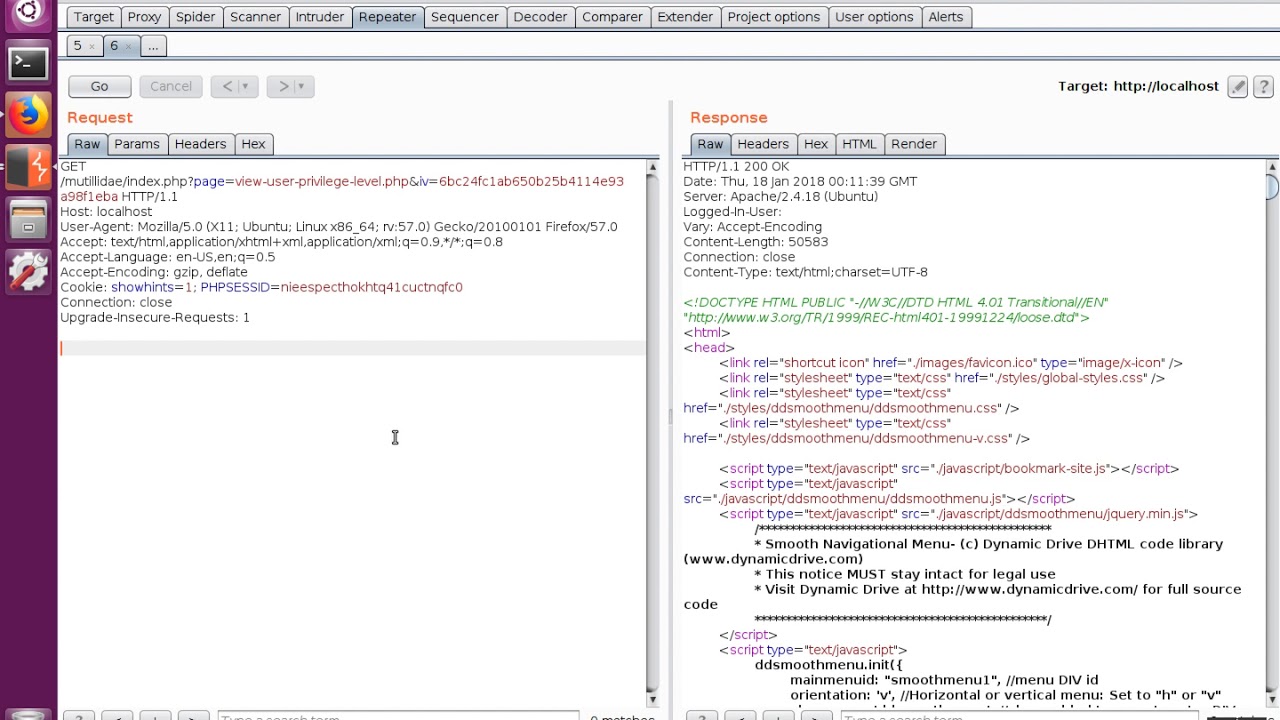This screenshot has width=1280, height=720.
Task: Click 'Connection: close' in the request
Action: (x=116, y=302)
